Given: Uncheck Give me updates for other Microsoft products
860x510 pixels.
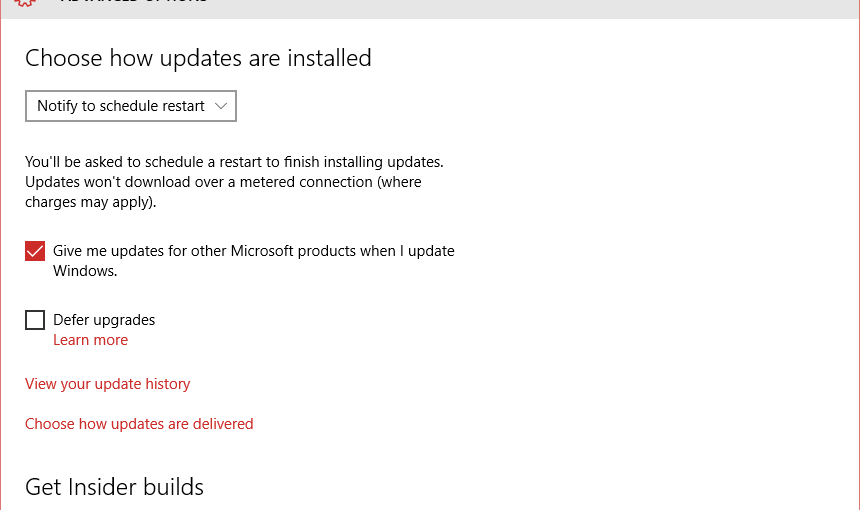Looking at the screenshot, I should (x=35, y=251).
